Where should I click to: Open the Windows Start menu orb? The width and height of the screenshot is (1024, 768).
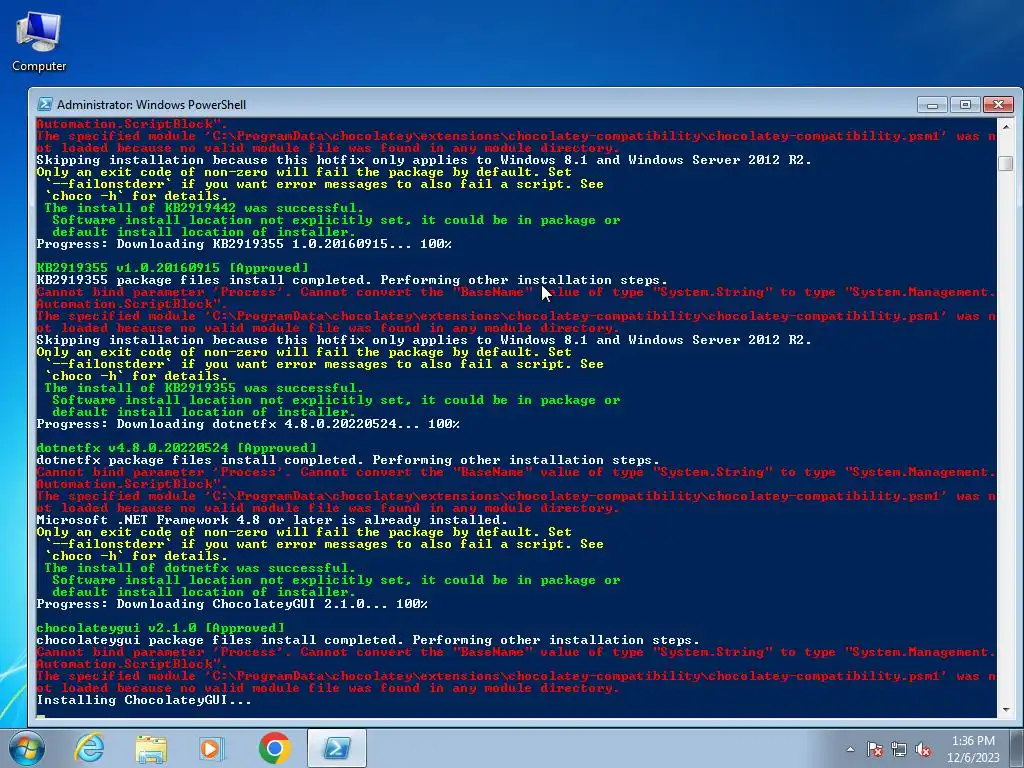point(27,748)
